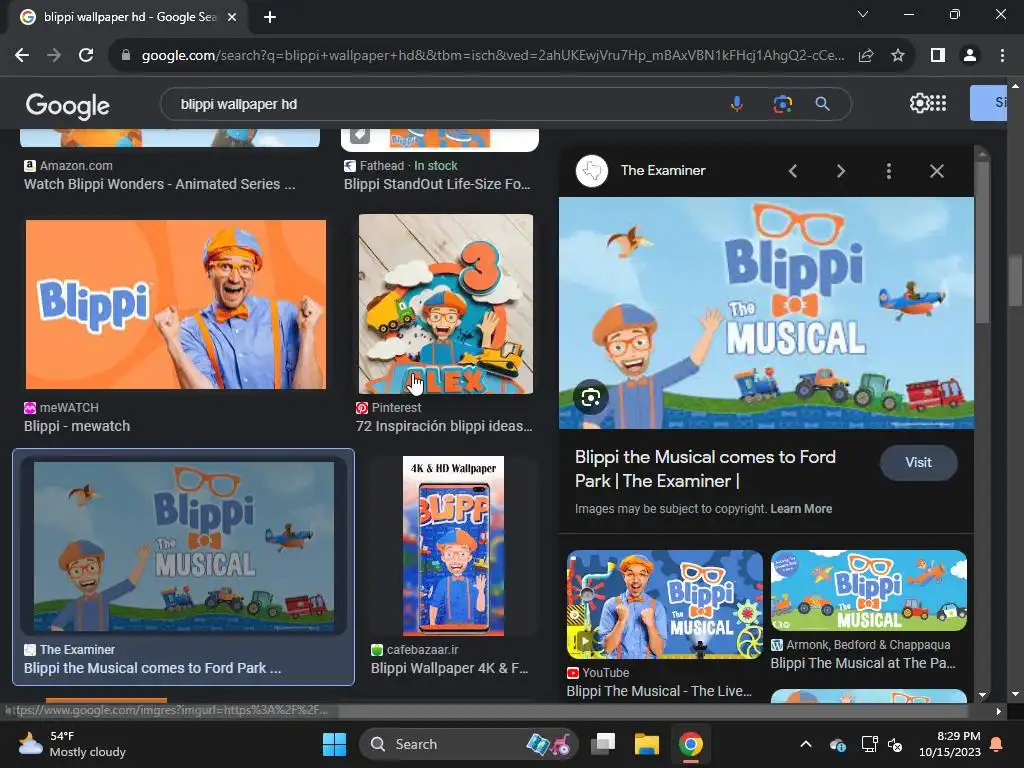The height and width of the screenshot is (768, 1024).
Task: Open Blippi The Musical at The Pa... title
Action: [863, 664]
